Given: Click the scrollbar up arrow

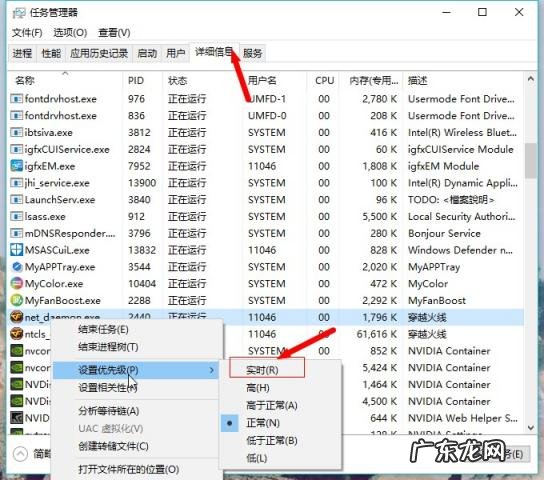Looking at the screenshot, I should pyautogui.click(x=530, y=79).
